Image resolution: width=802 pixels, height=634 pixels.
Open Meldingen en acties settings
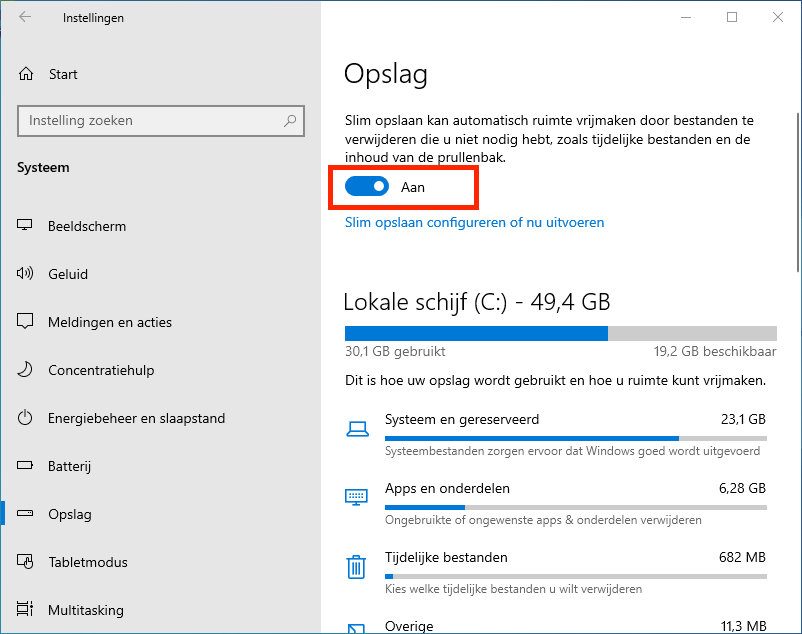tap(110, 322)
